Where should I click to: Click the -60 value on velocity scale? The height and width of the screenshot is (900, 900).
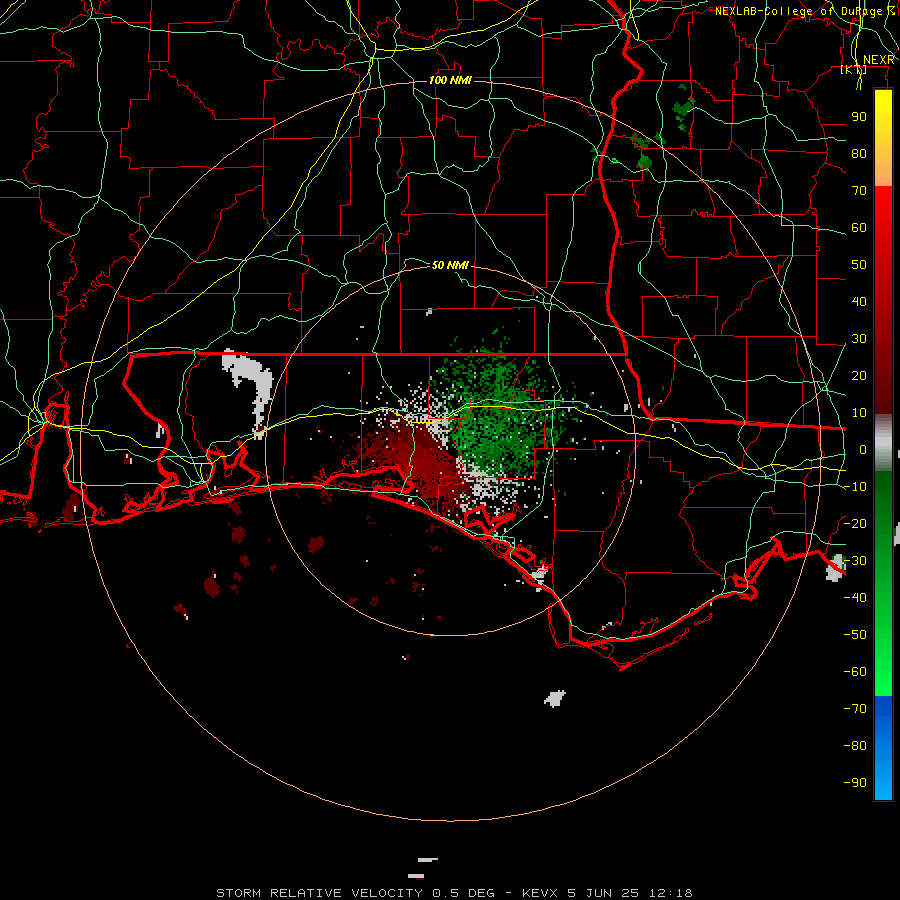[x=855, y=672]
